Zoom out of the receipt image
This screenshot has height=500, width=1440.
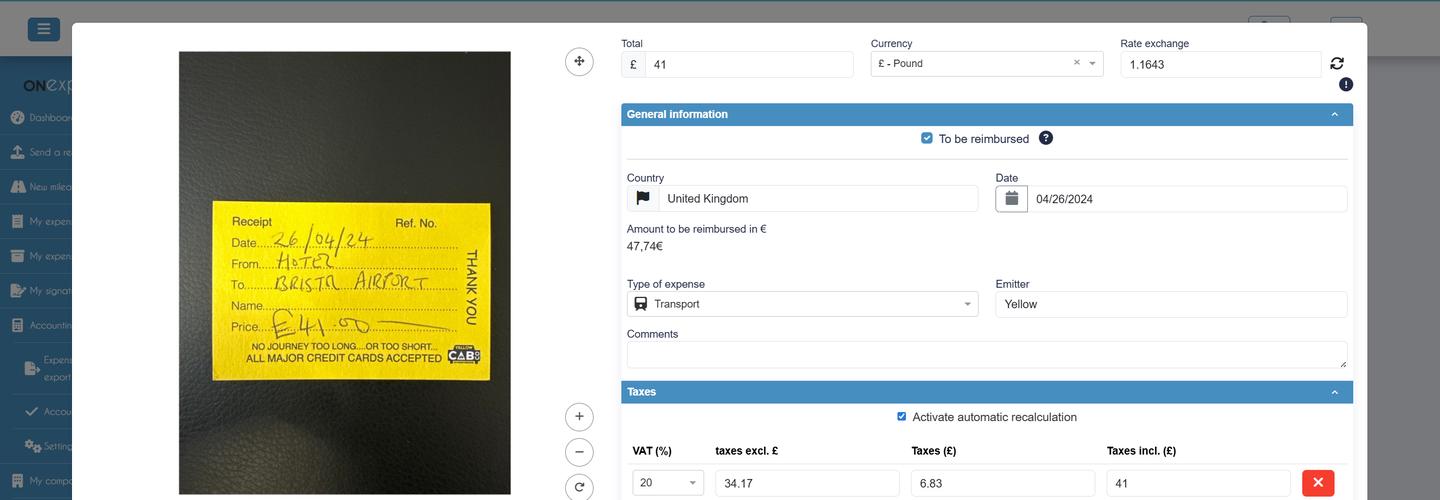[x=579, y=452]
